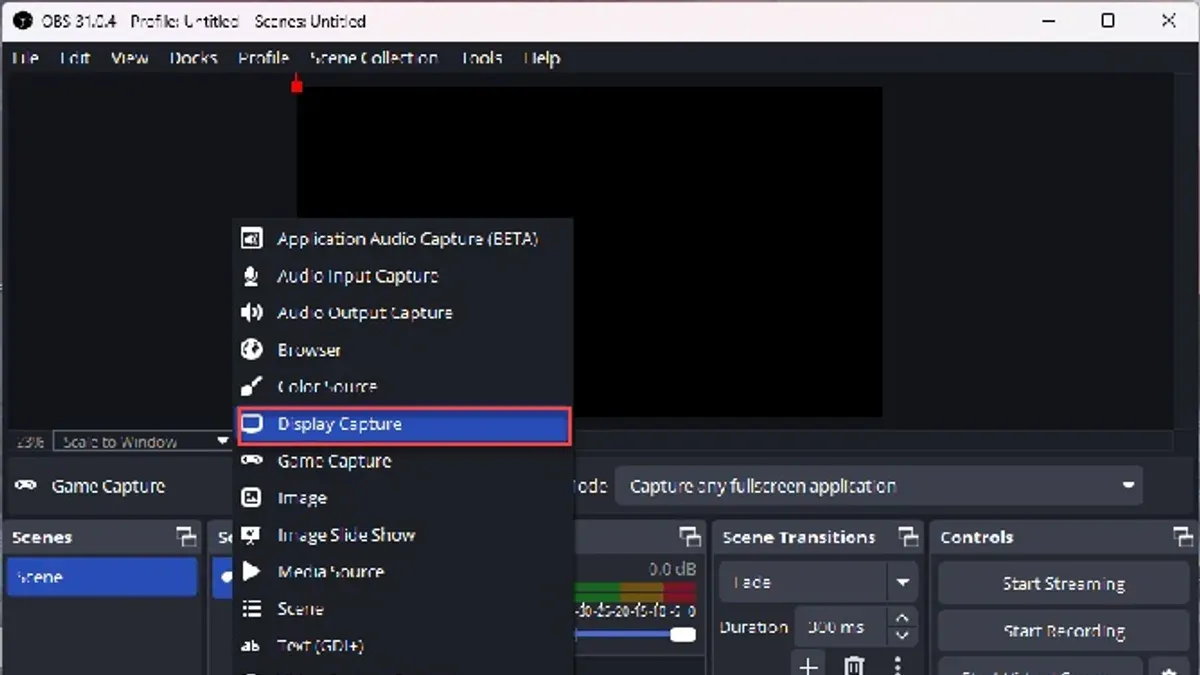Click the speaker icon for Audio Output Capture
This screenshot has height=675, width=1200.
click(252, 313)
